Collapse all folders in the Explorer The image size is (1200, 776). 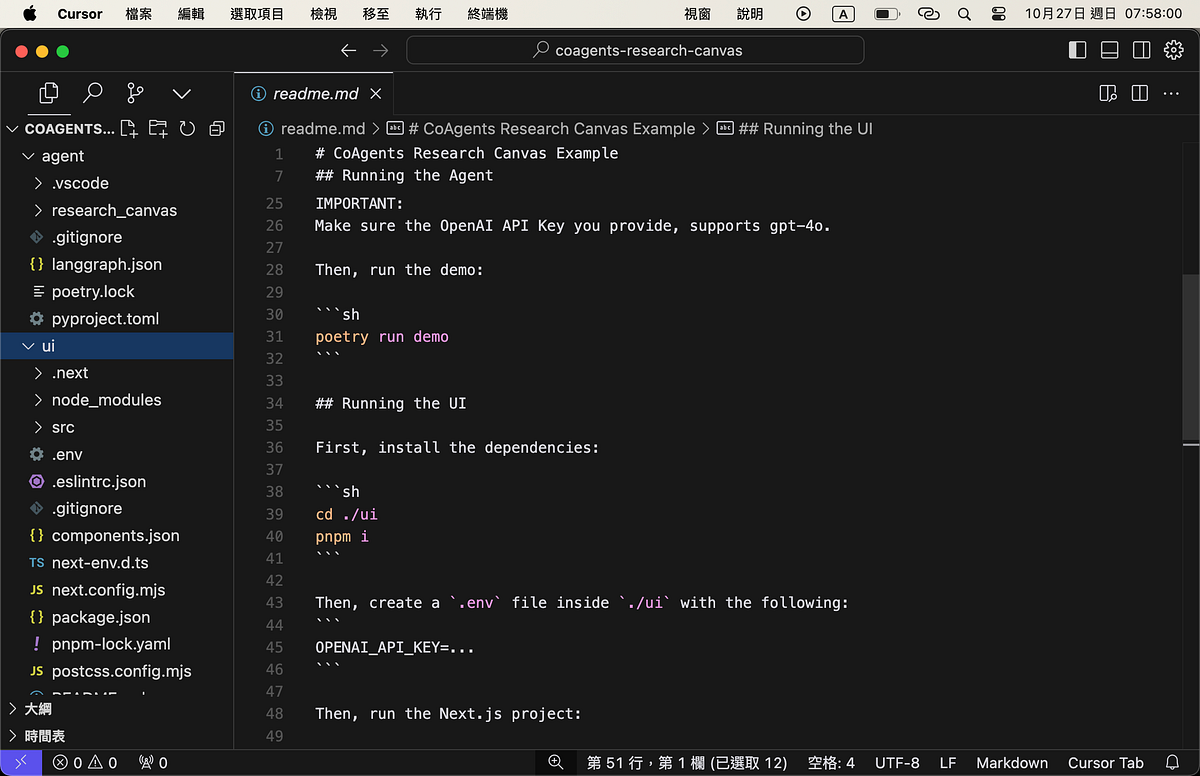[x=216, y=128]
